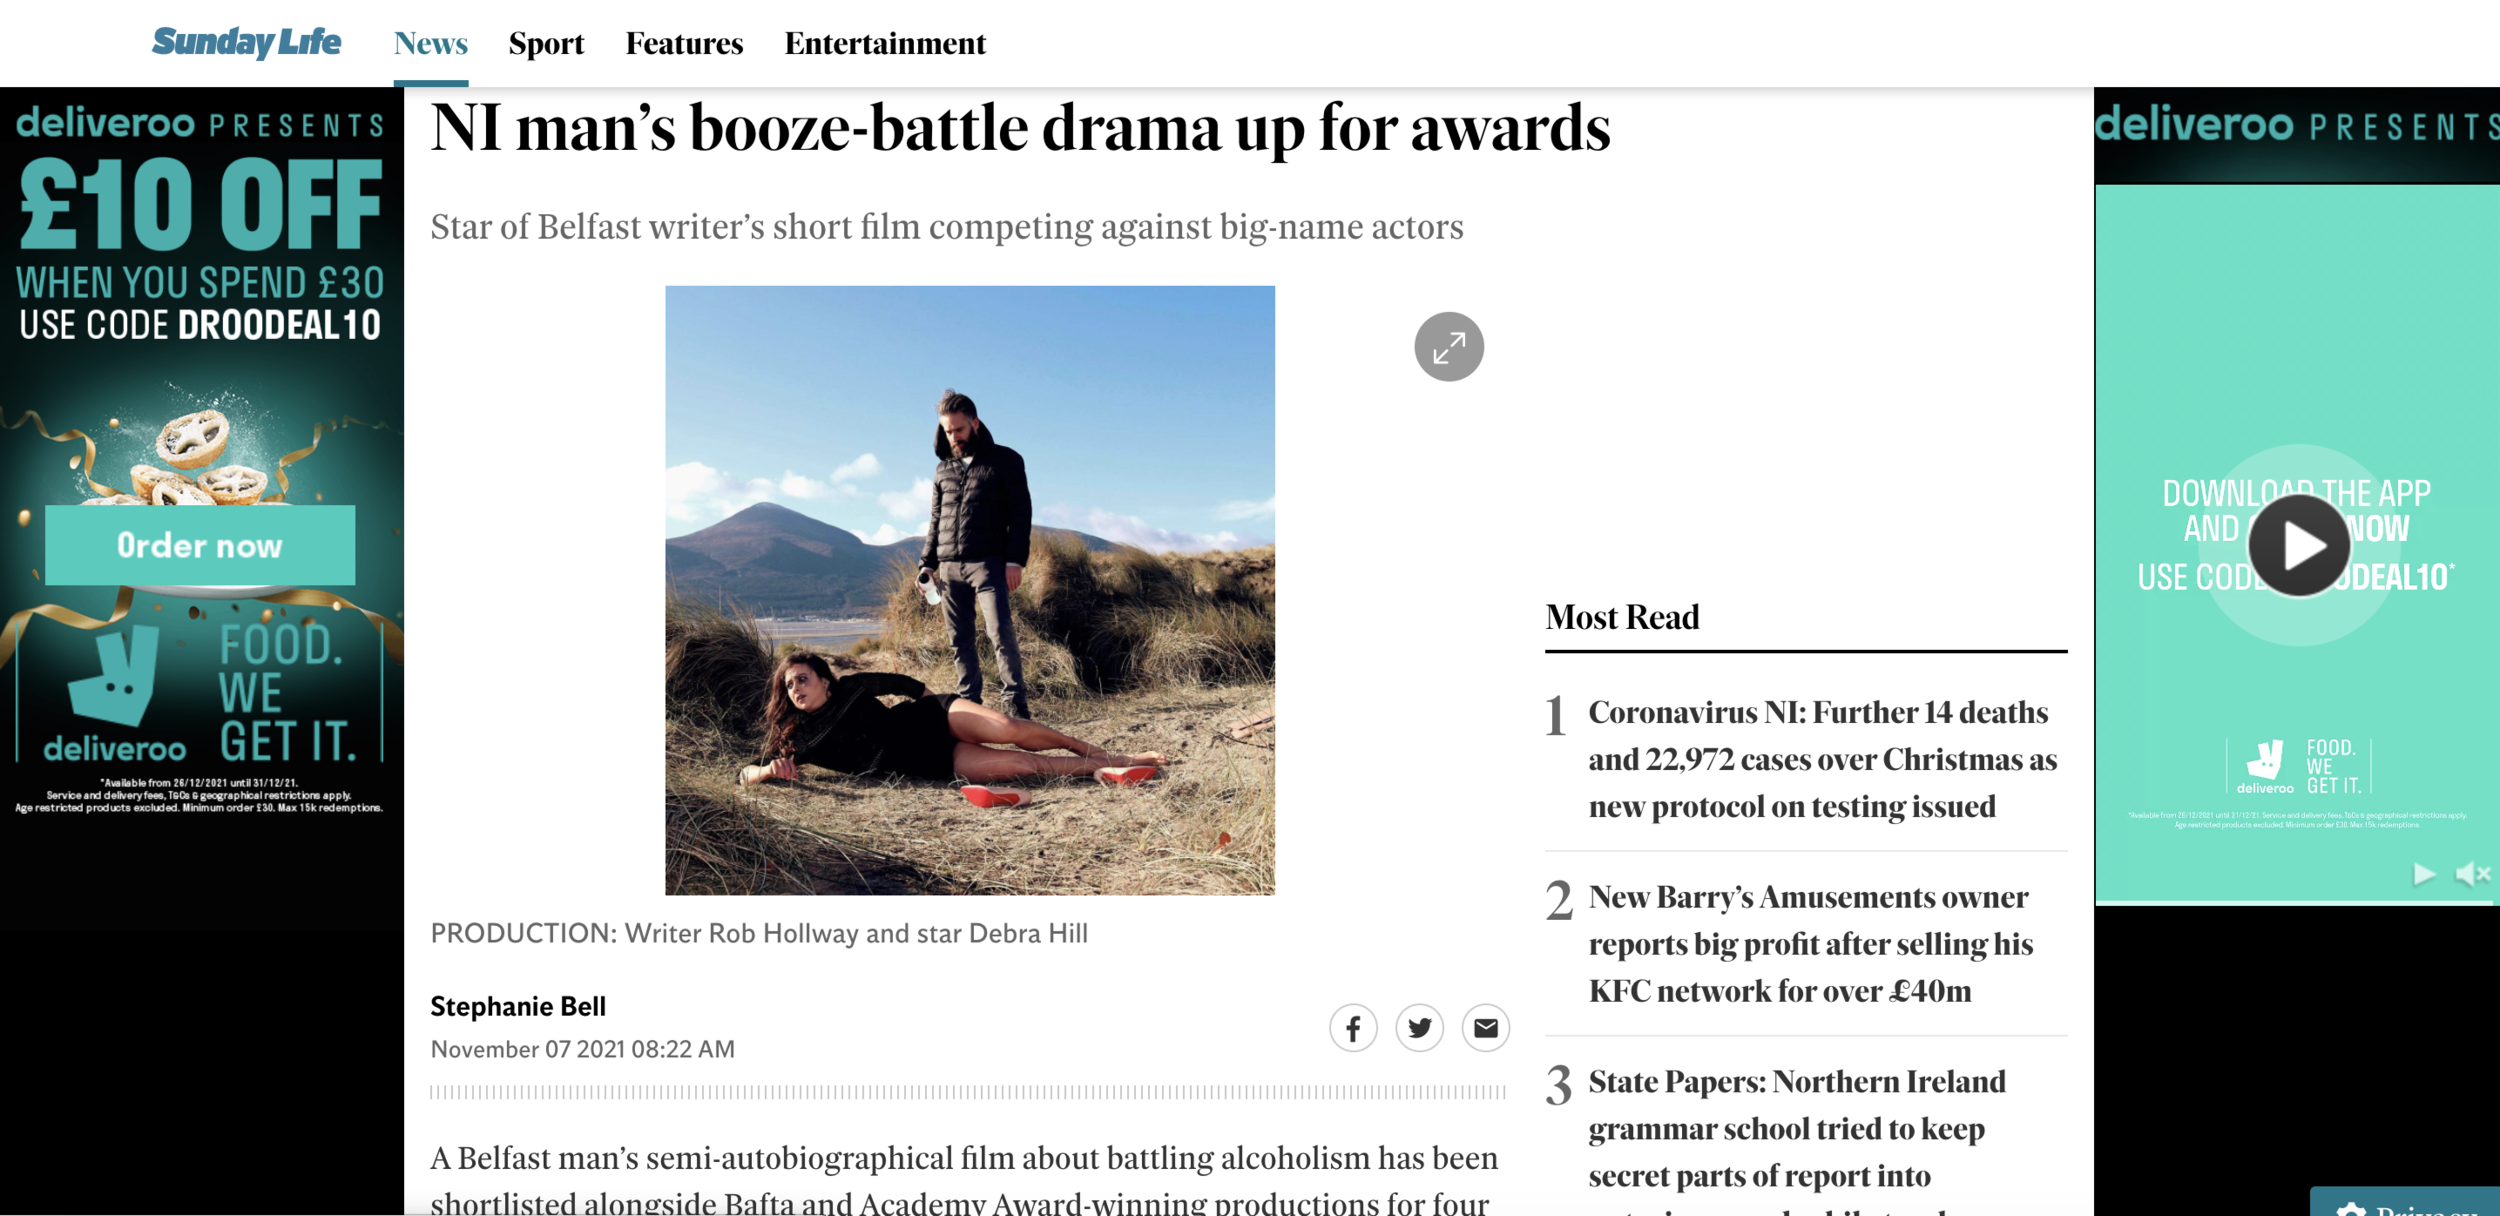Click the author name Stephanie Bell
This screenshot has height=1216, width=2500.
[x=518, y=1006]
